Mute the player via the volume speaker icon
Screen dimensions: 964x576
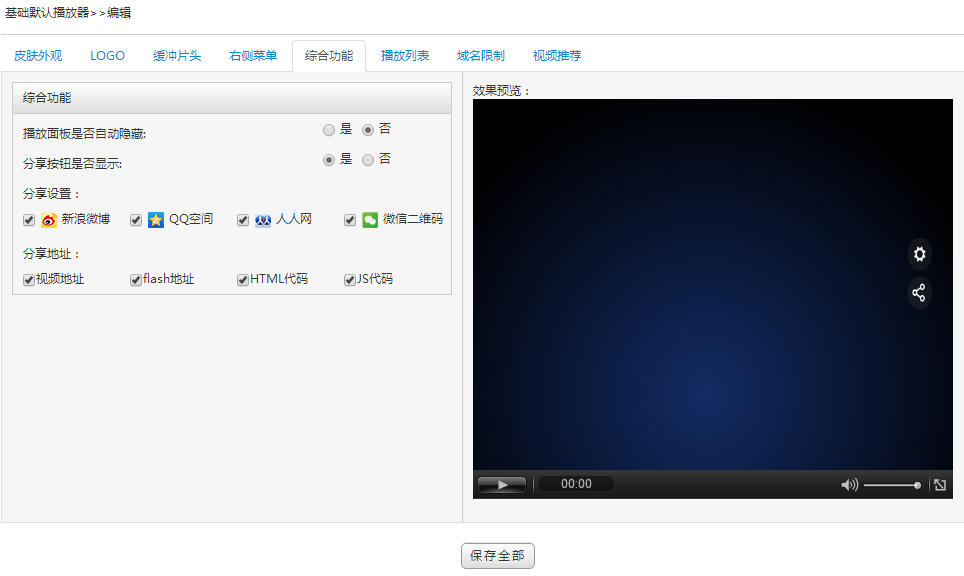850,485
